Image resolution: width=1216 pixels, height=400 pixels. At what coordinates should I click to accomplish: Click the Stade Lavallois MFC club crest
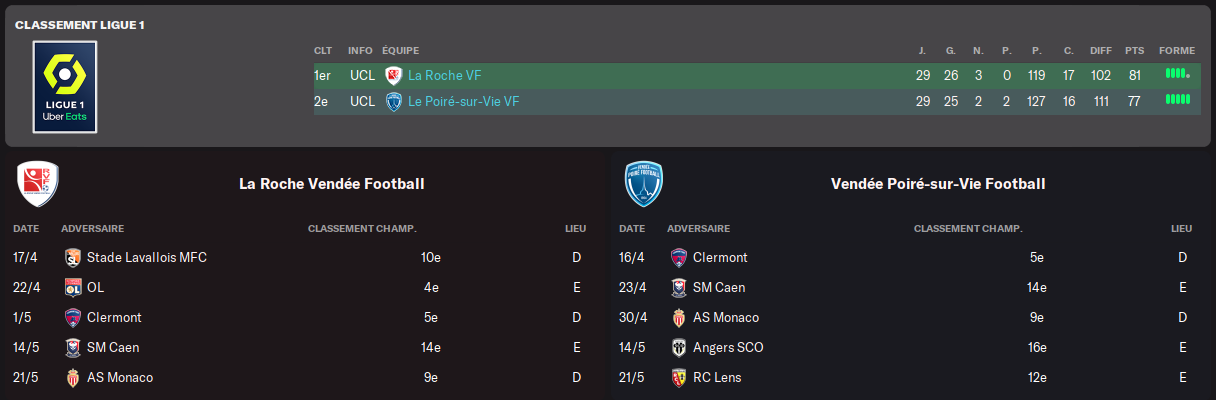(x=72, y=257)
